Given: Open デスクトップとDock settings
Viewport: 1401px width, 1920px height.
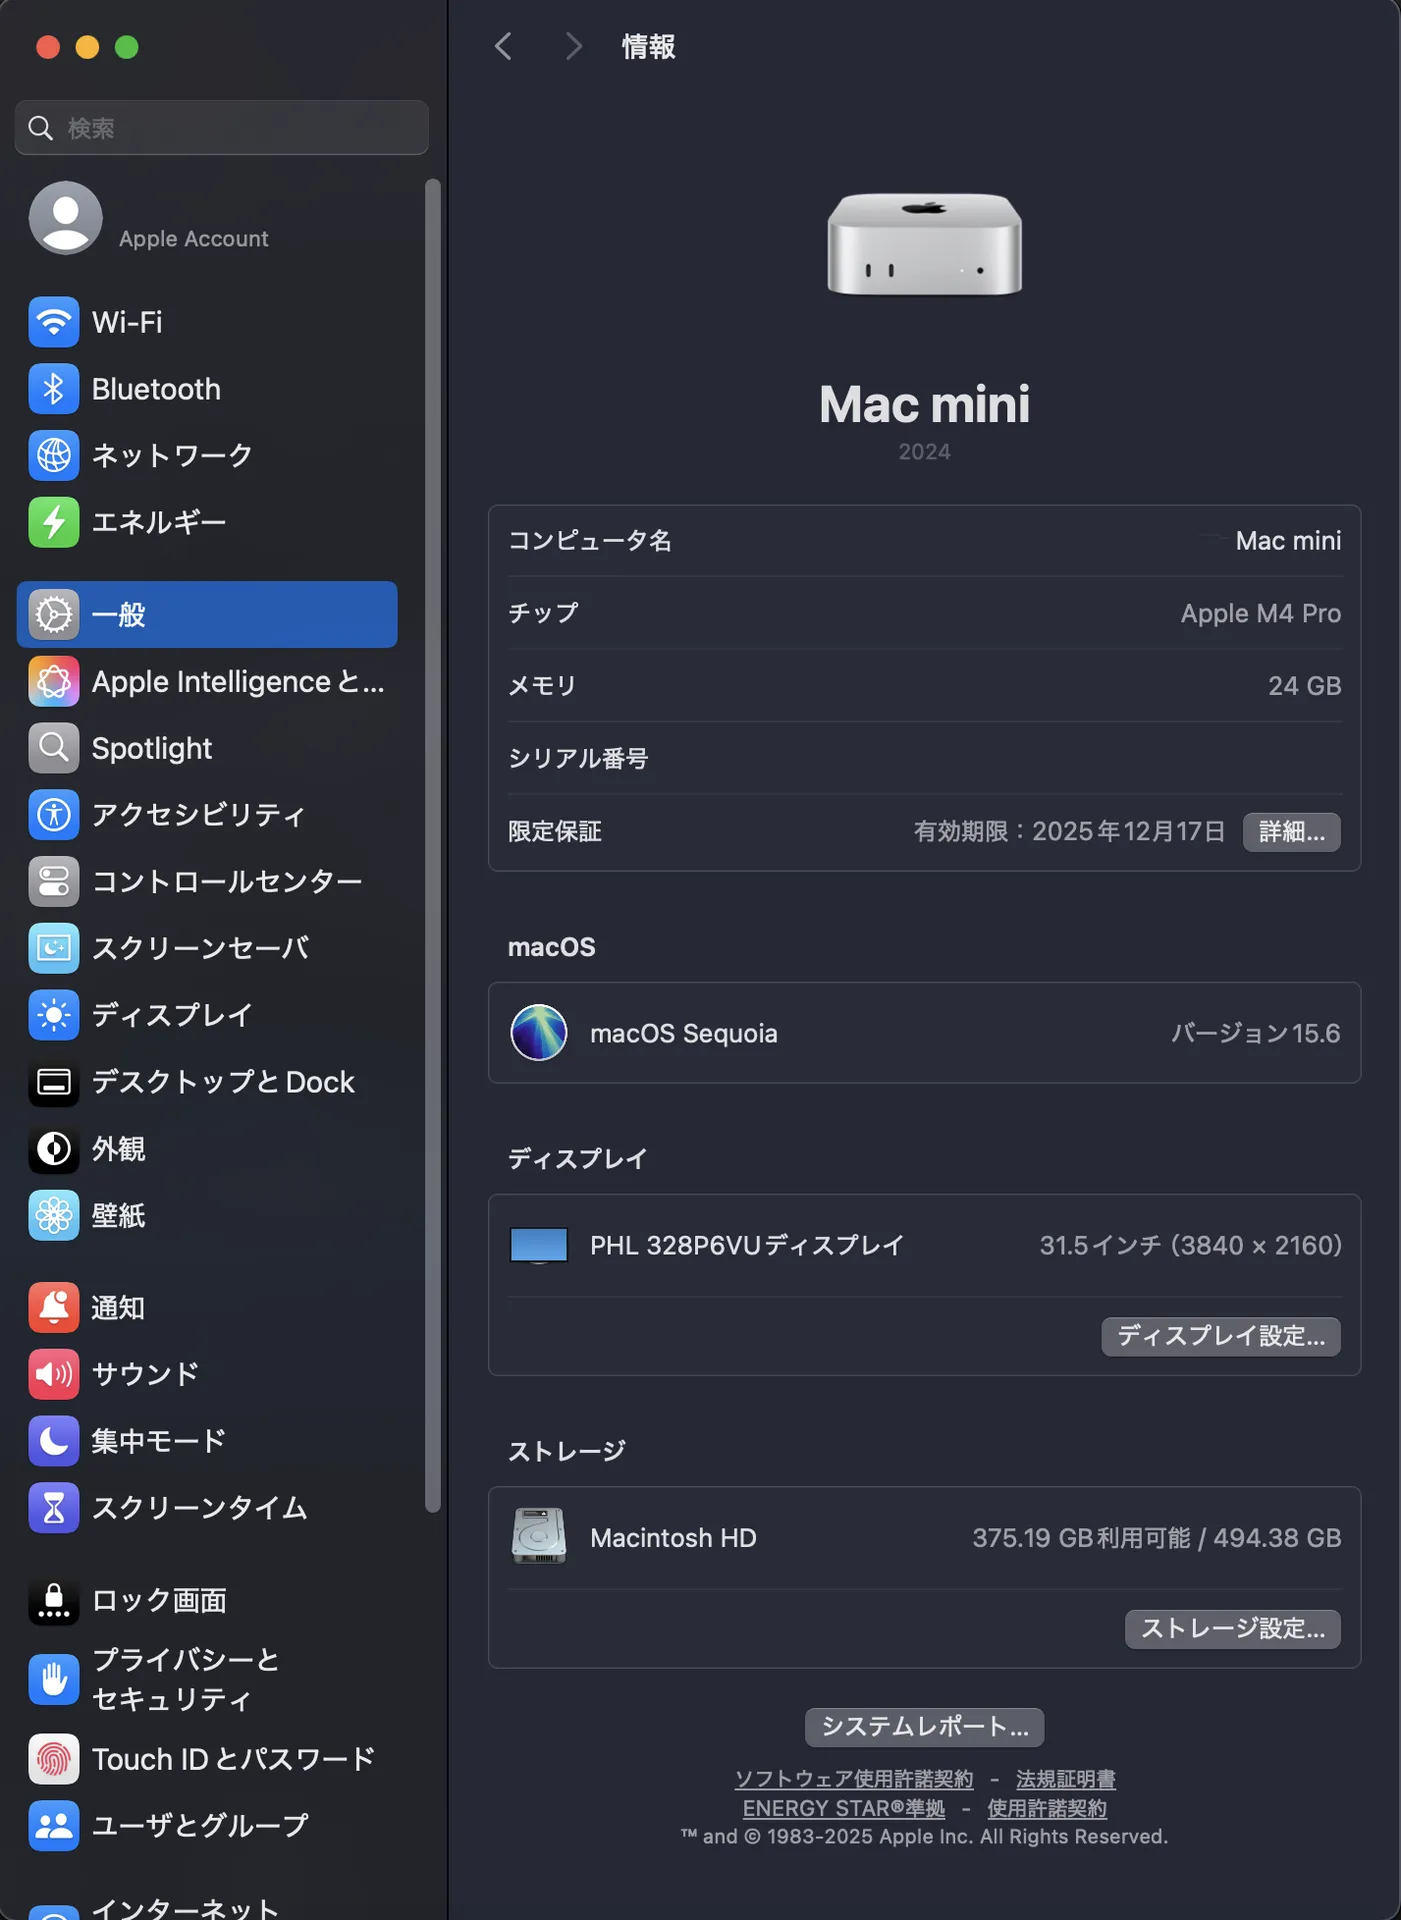Looking at the screenshot, I should (x=207, y=1082).
